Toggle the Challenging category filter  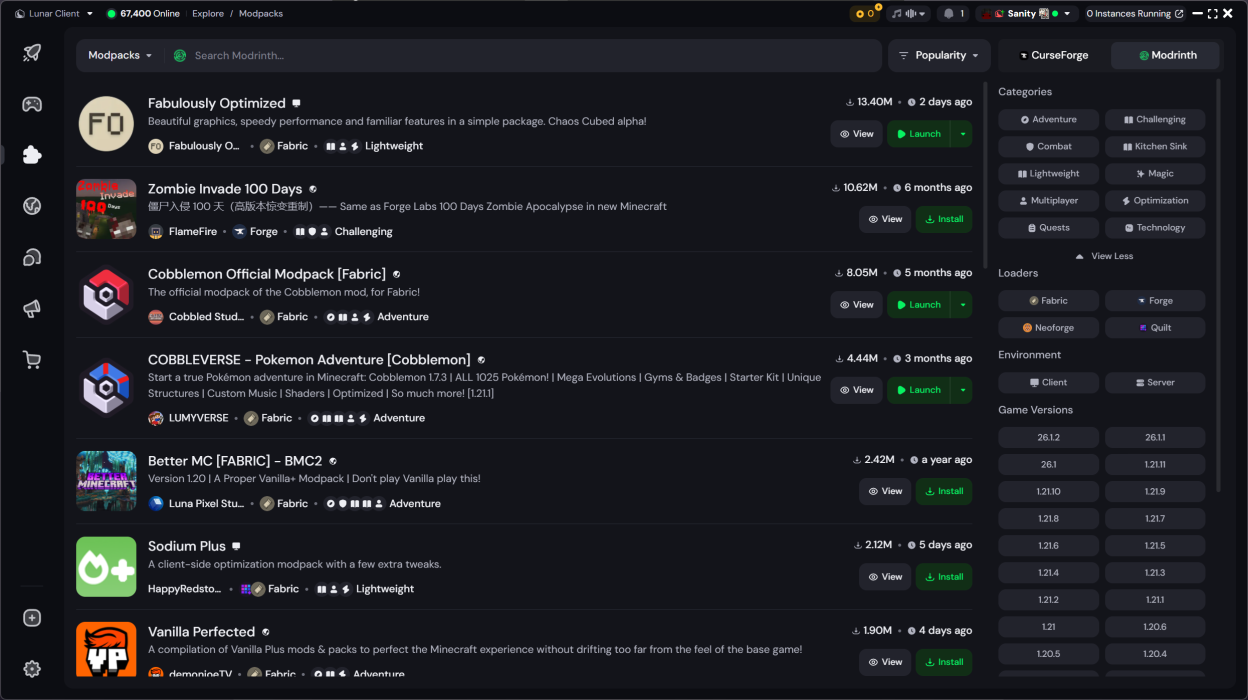[x=1155, y=120]
